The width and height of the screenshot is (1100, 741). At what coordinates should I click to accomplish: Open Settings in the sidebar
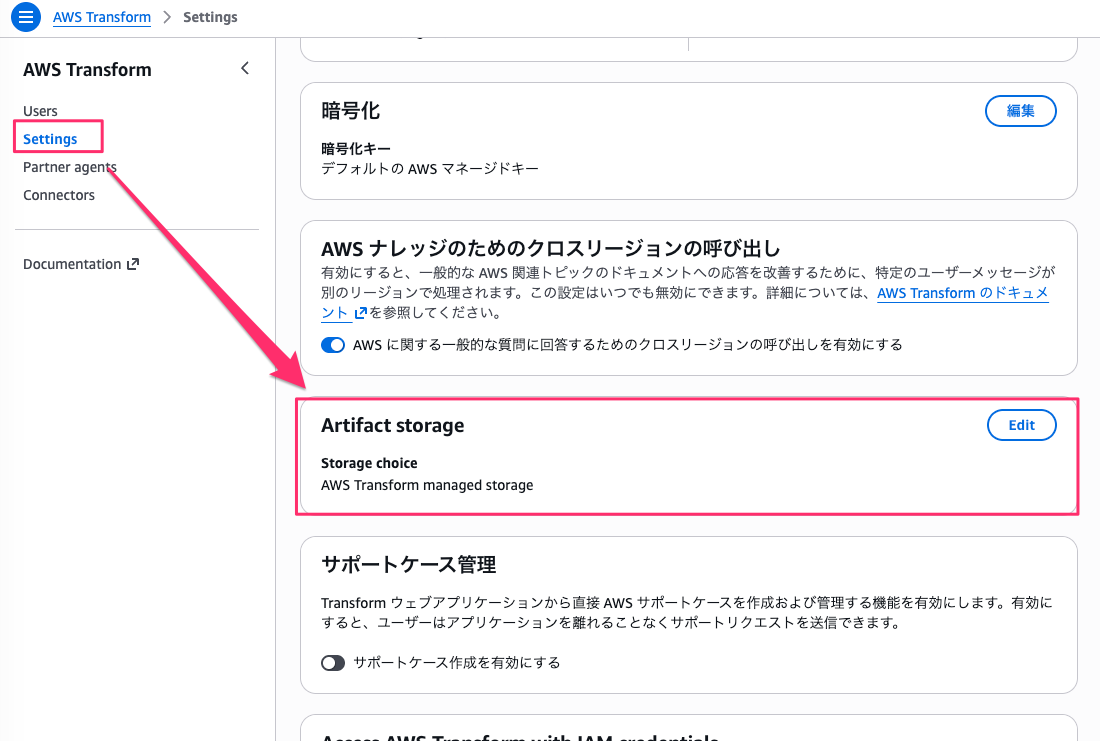tap(50, 139)
